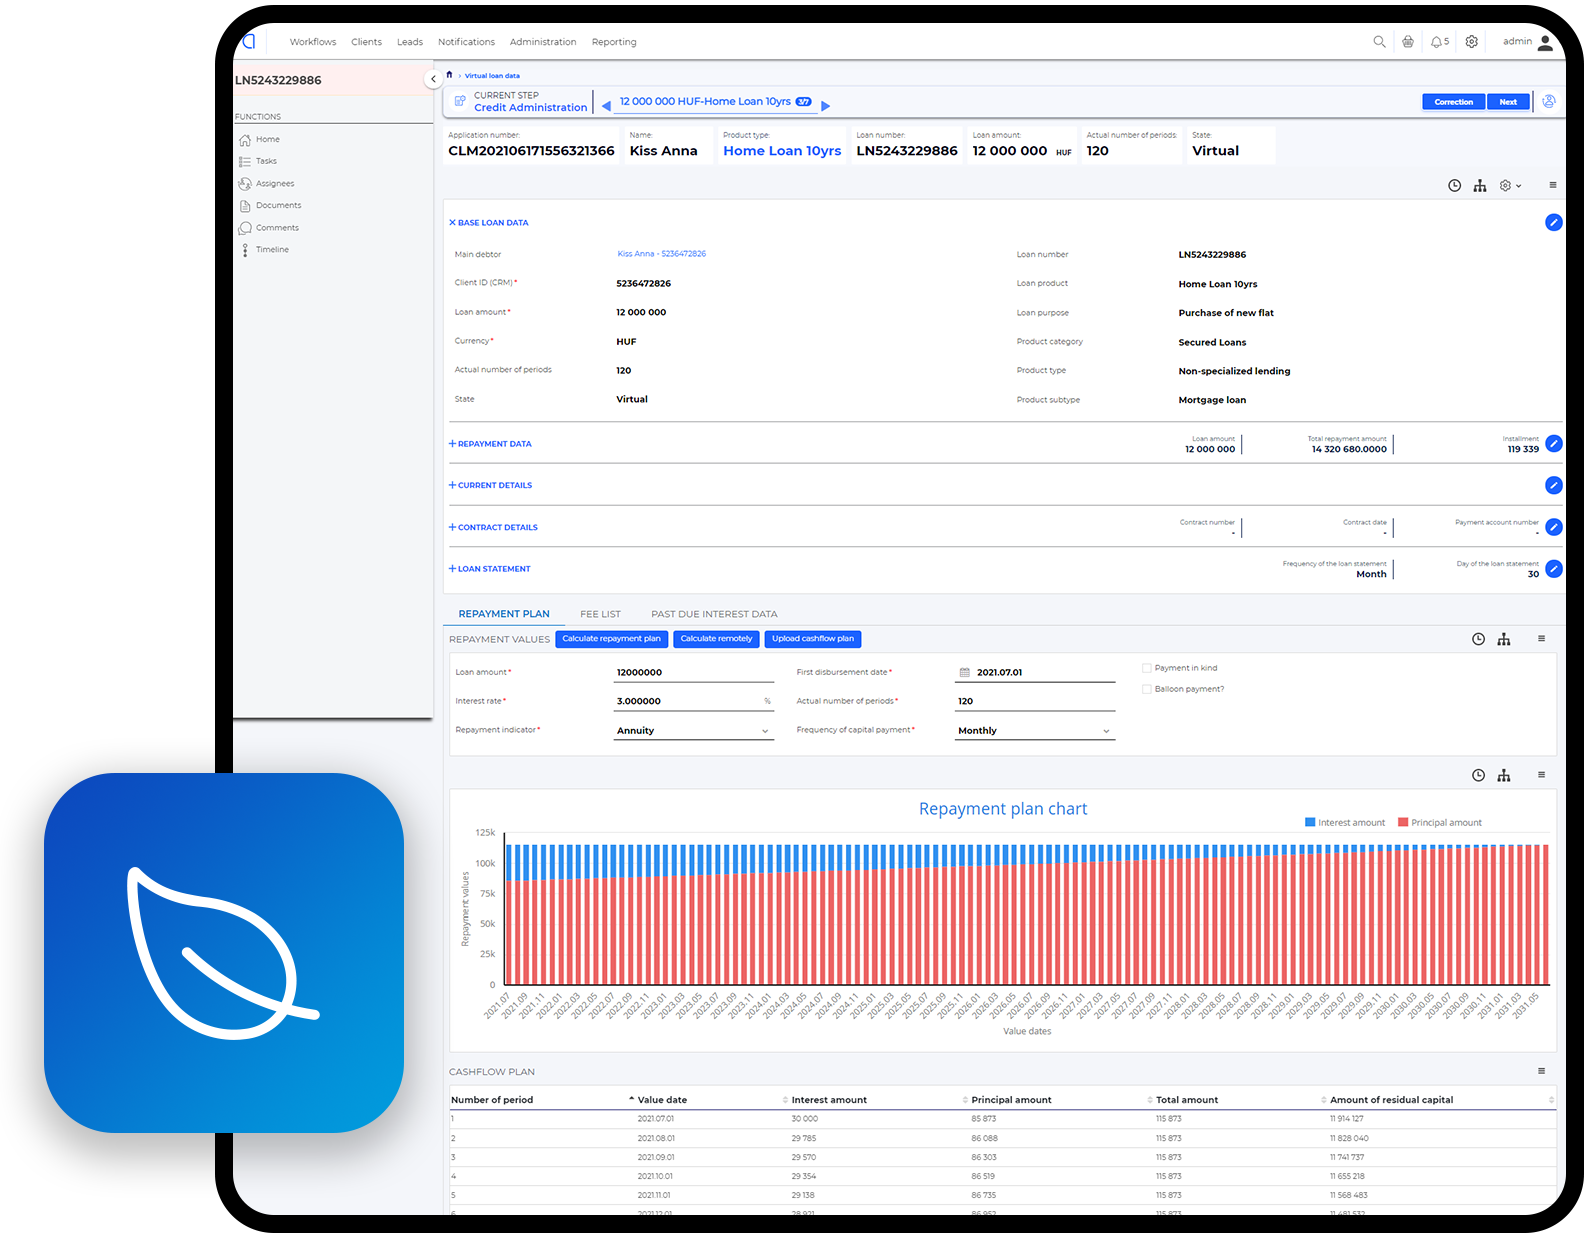Screen dimensions: 1587x1248
Task: Open Frequency of capital payment dropdown
Action: 1034,731
